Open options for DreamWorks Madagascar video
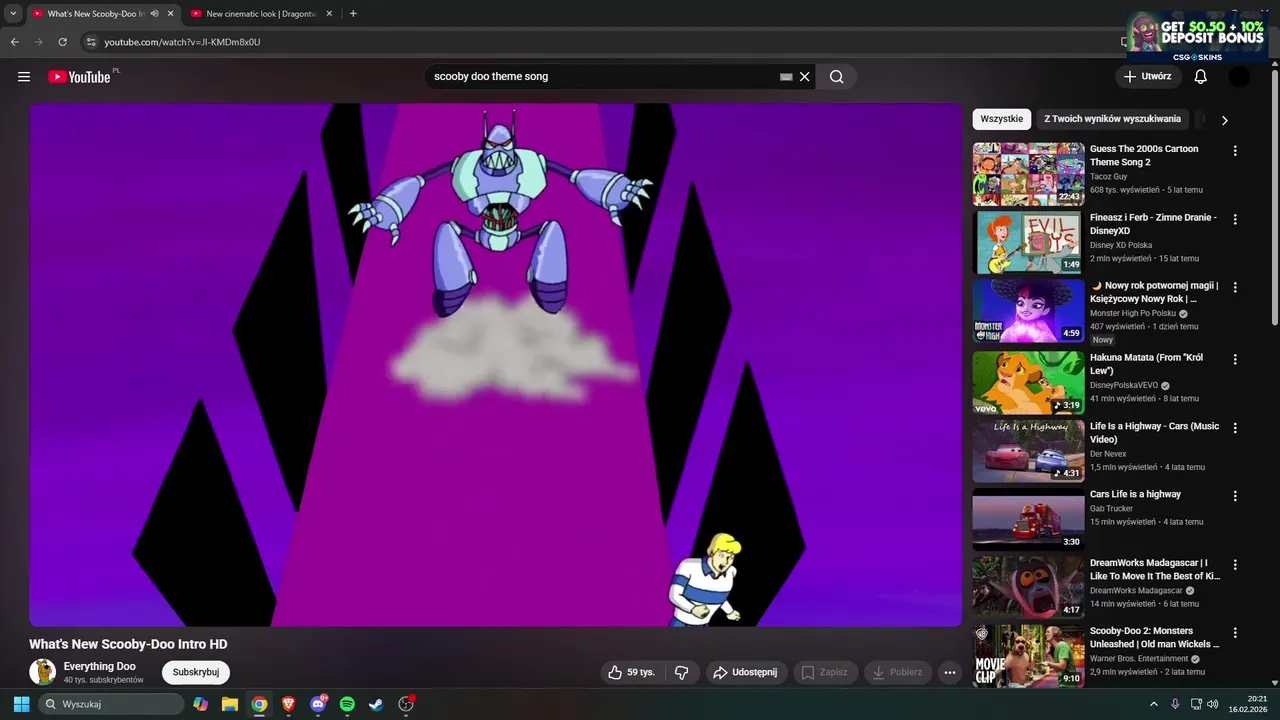Viewport: 1280px width, 720px height. pyautogui.click(x=1235, y=564)
